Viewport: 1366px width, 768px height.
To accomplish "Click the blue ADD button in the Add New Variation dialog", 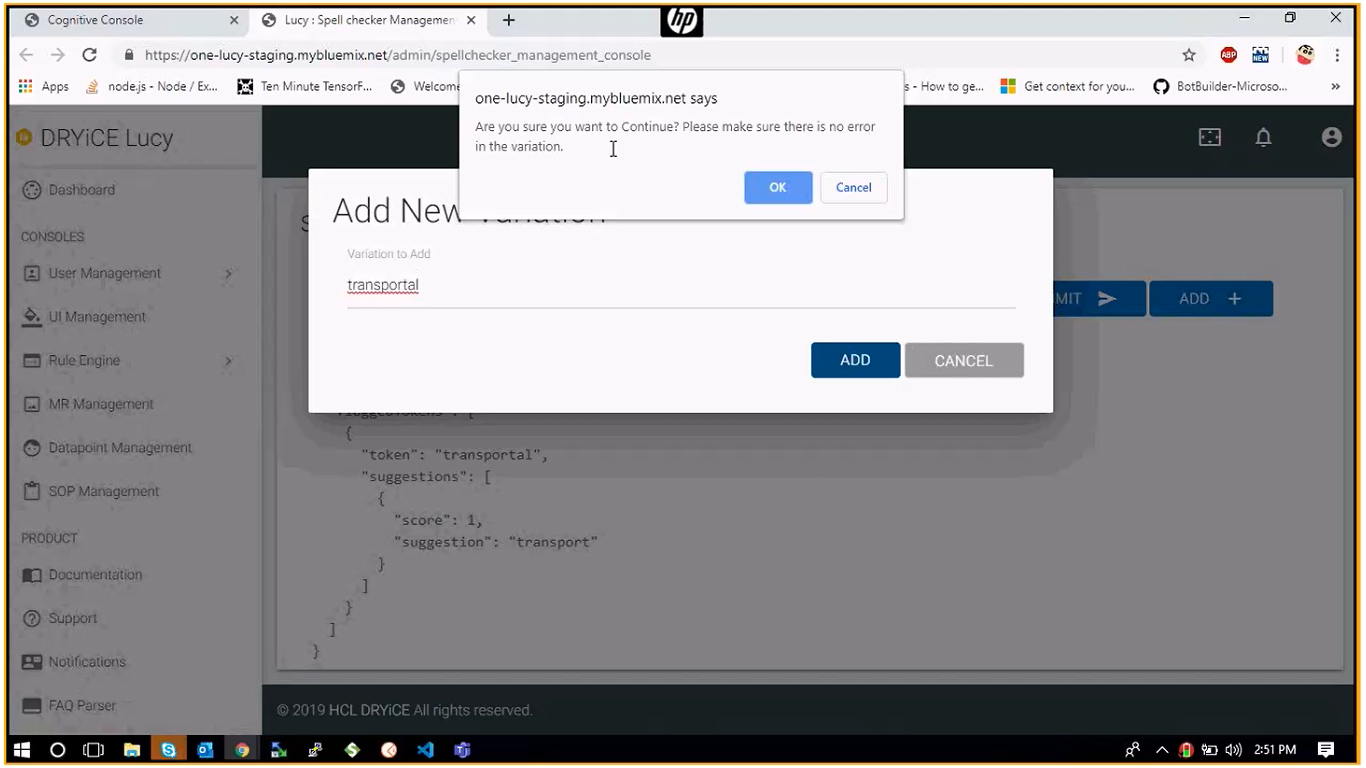I will point(855,360).
